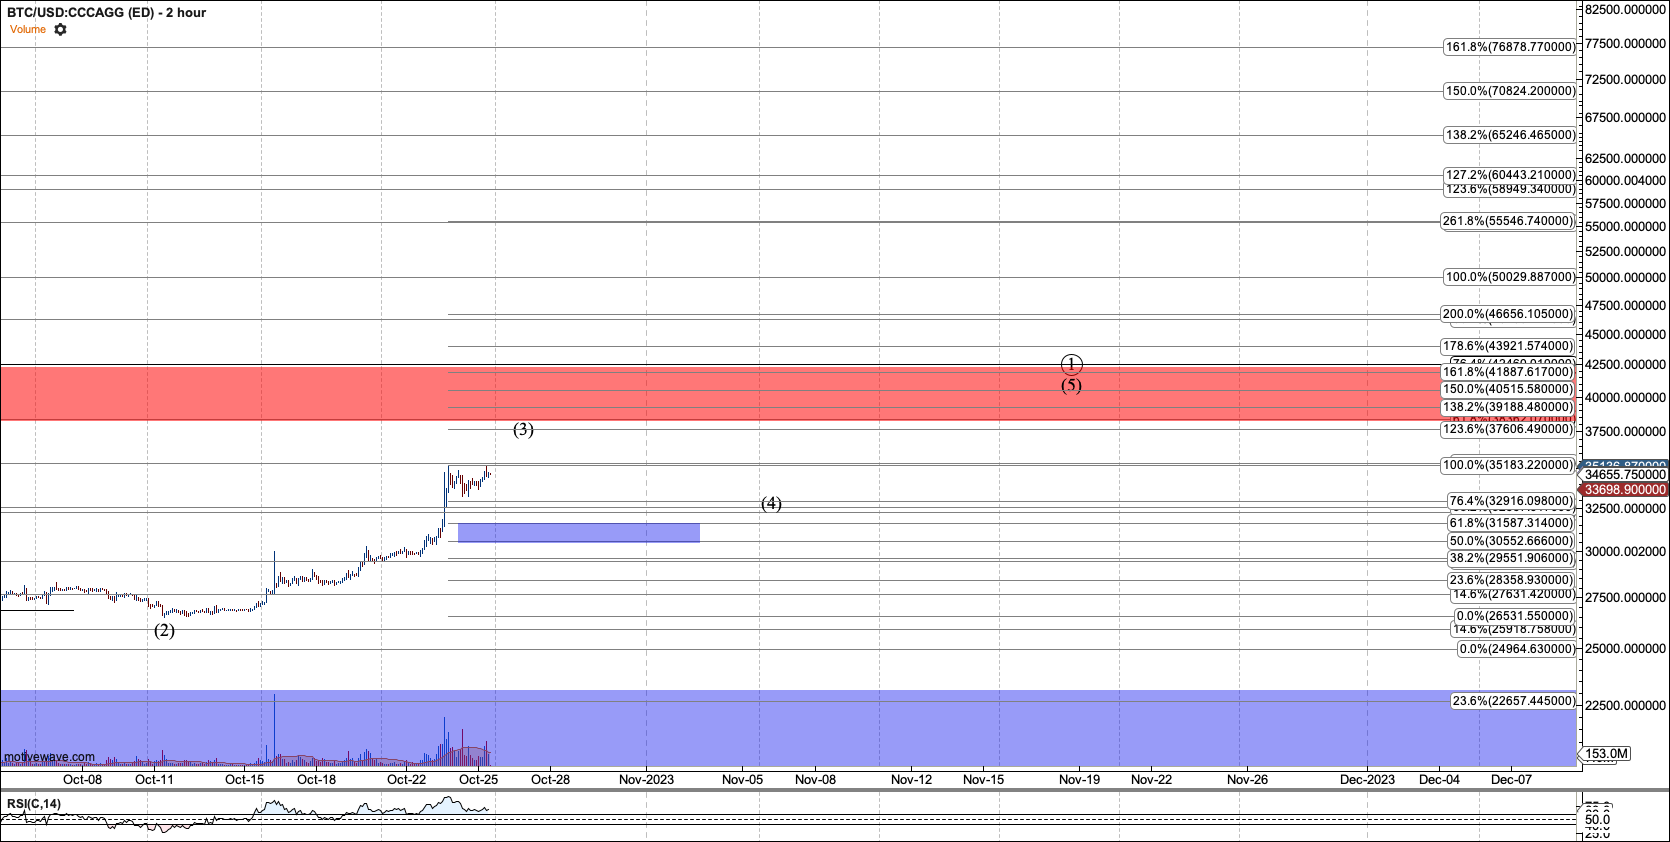Click the Nov-19 date on time axis
This screenshot has width=1670, height=842.
coord(1080,780)
